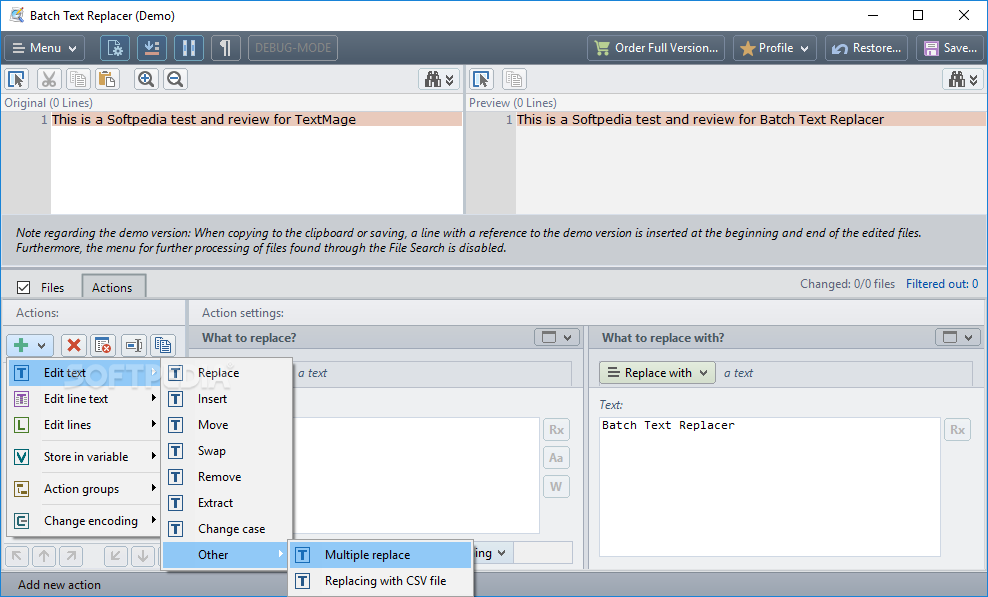
Task: Open the Replace with dropdown
Action: [657, 373]
